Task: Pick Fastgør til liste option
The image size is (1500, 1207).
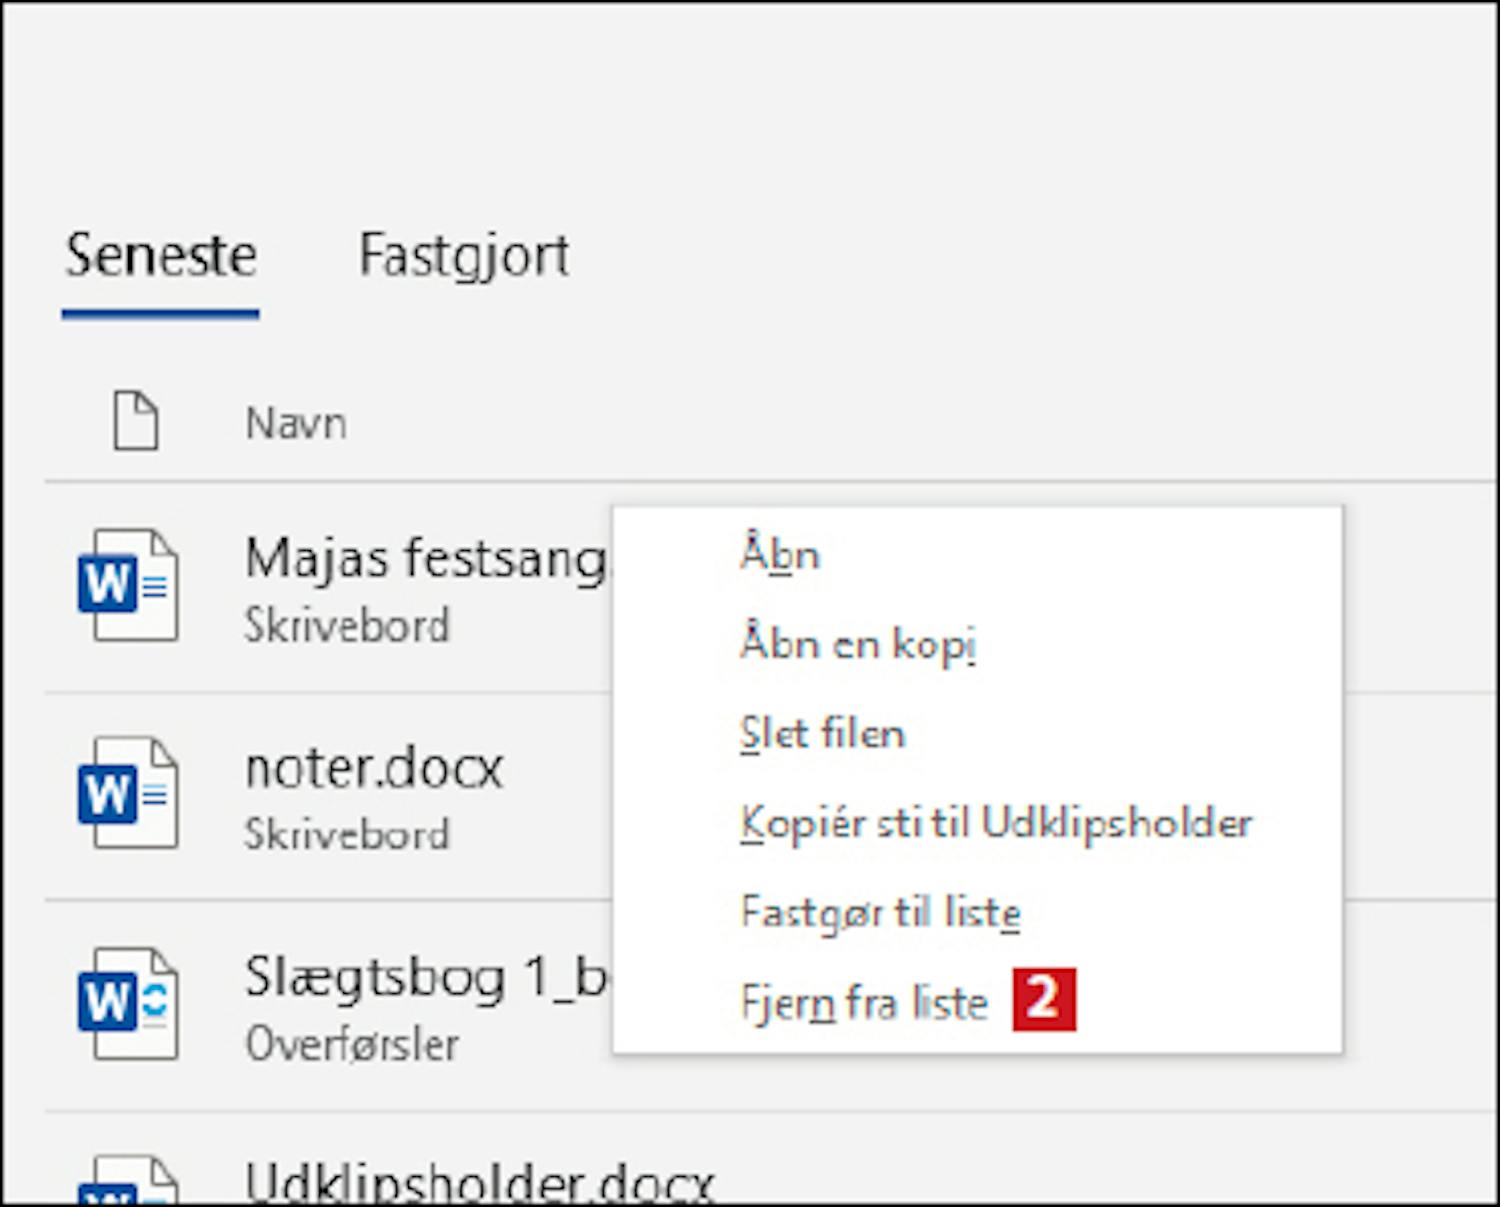Action: [880, 912]
